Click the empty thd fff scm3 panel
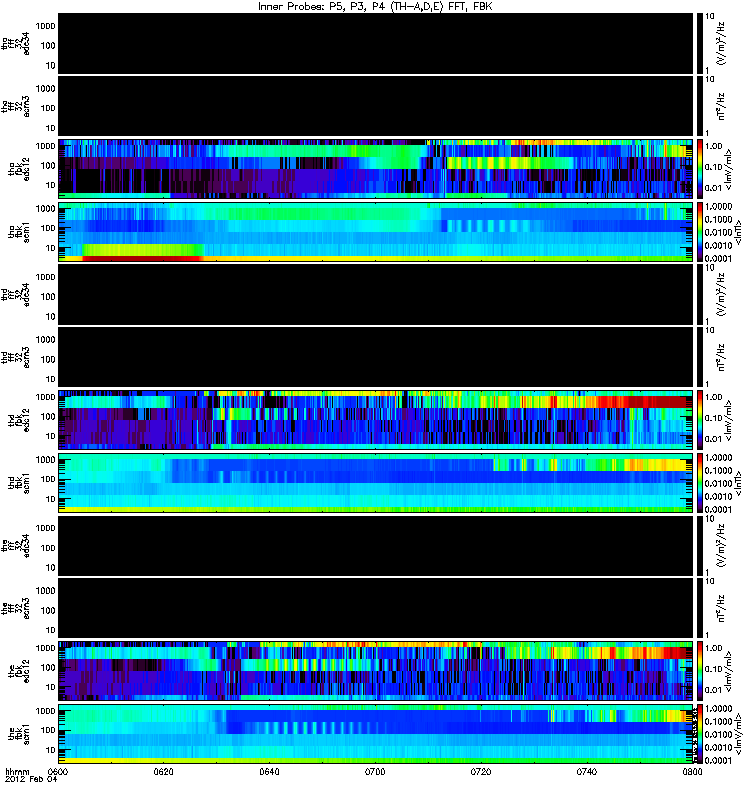The width and height of the screenshot is (750, 800). pyautogui.click(x=376, y=357)
